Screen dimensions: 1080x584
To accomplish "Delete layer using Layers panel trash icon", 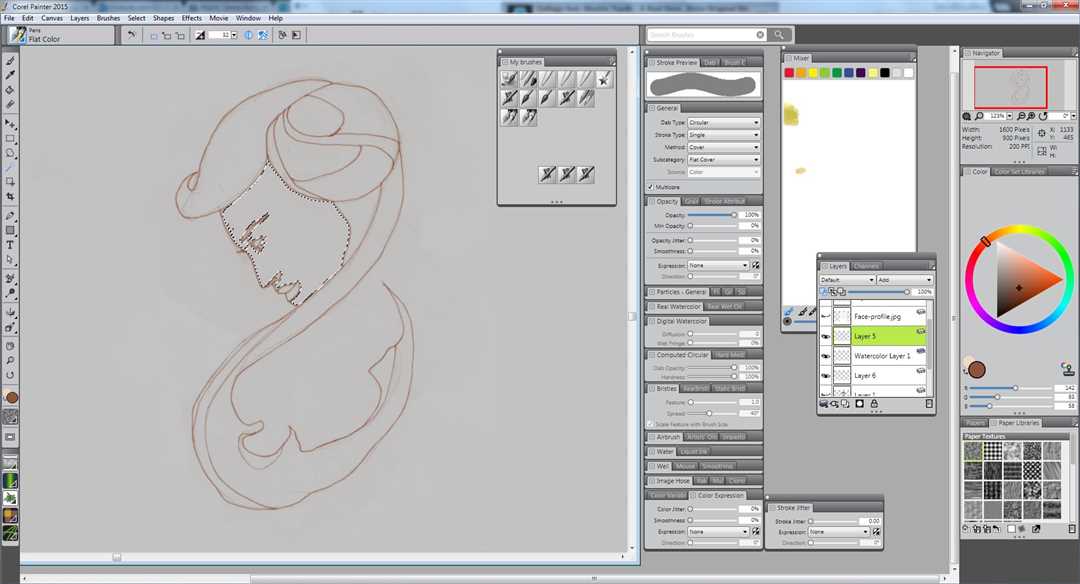I will click(928, 403).
